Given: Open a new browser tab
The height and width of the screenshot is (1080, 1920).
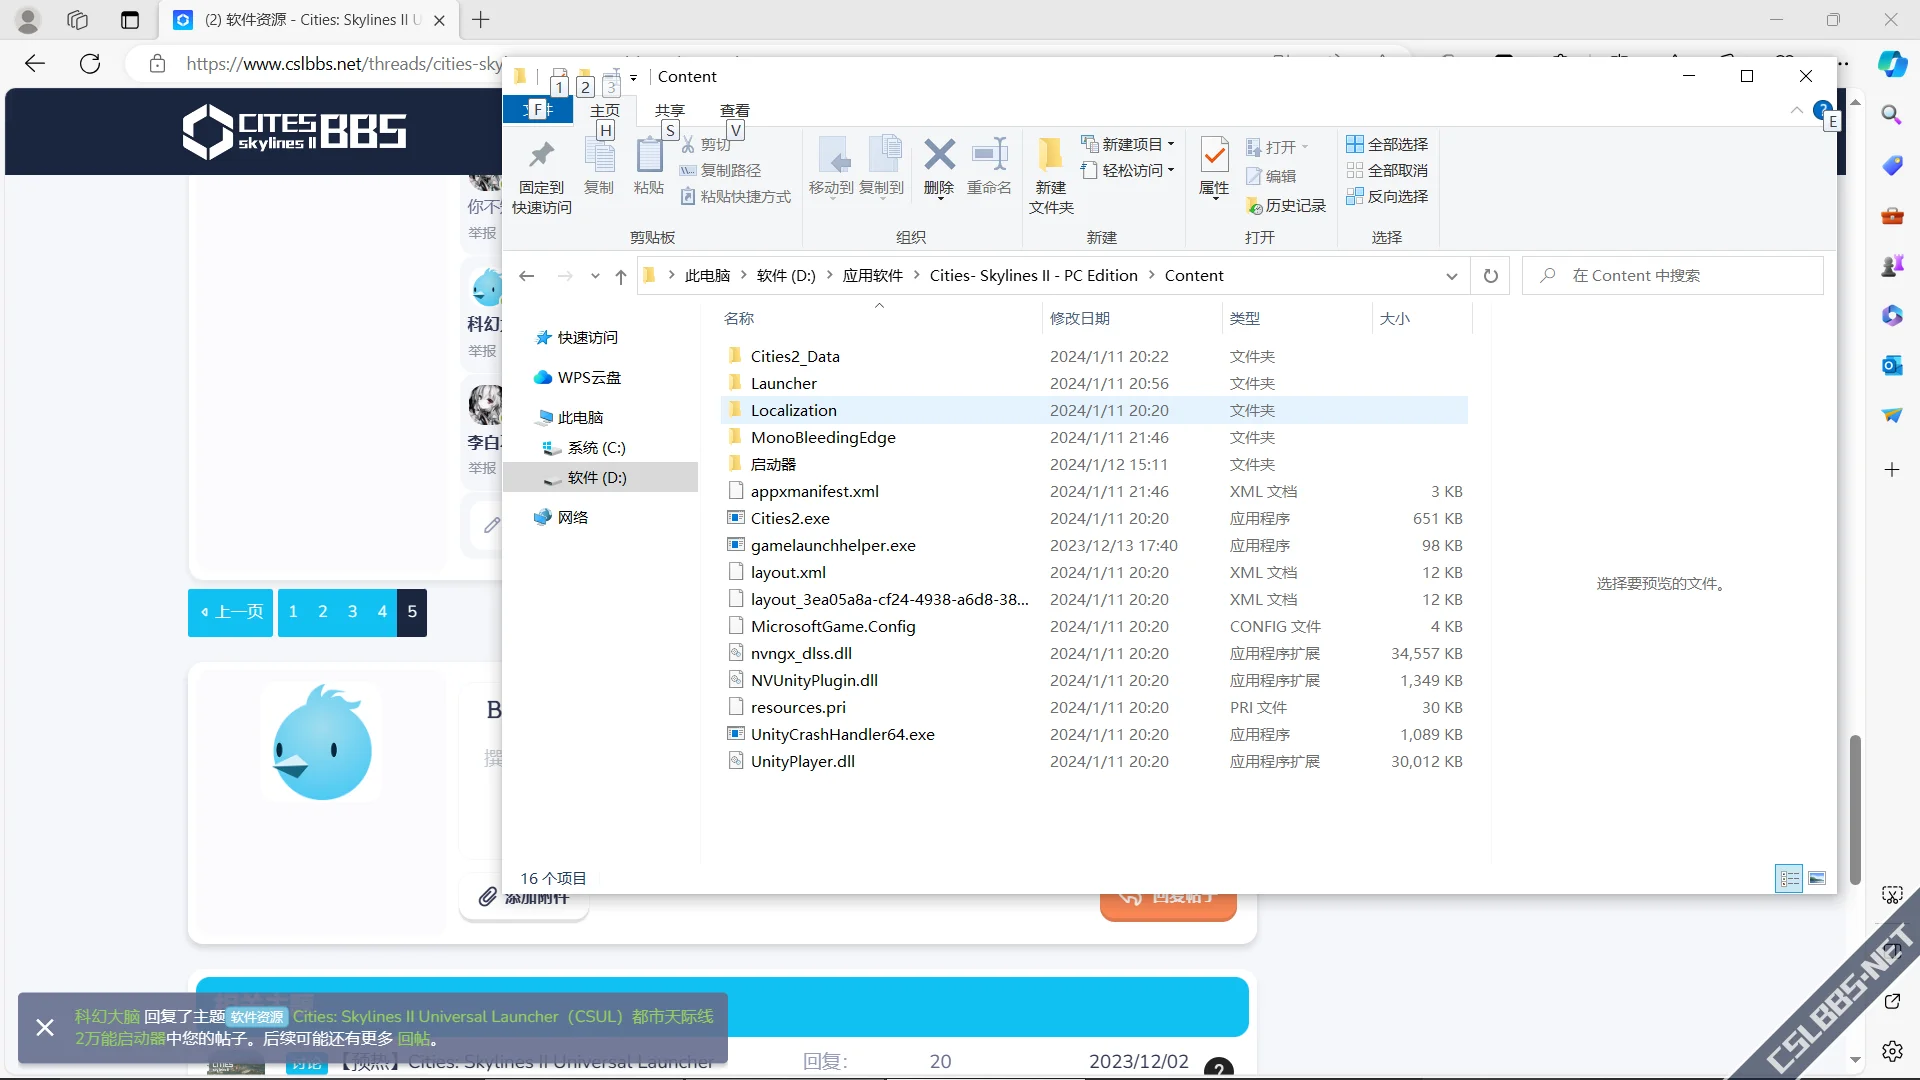Looking at the screenshot, I should click(x=481, y=20).
